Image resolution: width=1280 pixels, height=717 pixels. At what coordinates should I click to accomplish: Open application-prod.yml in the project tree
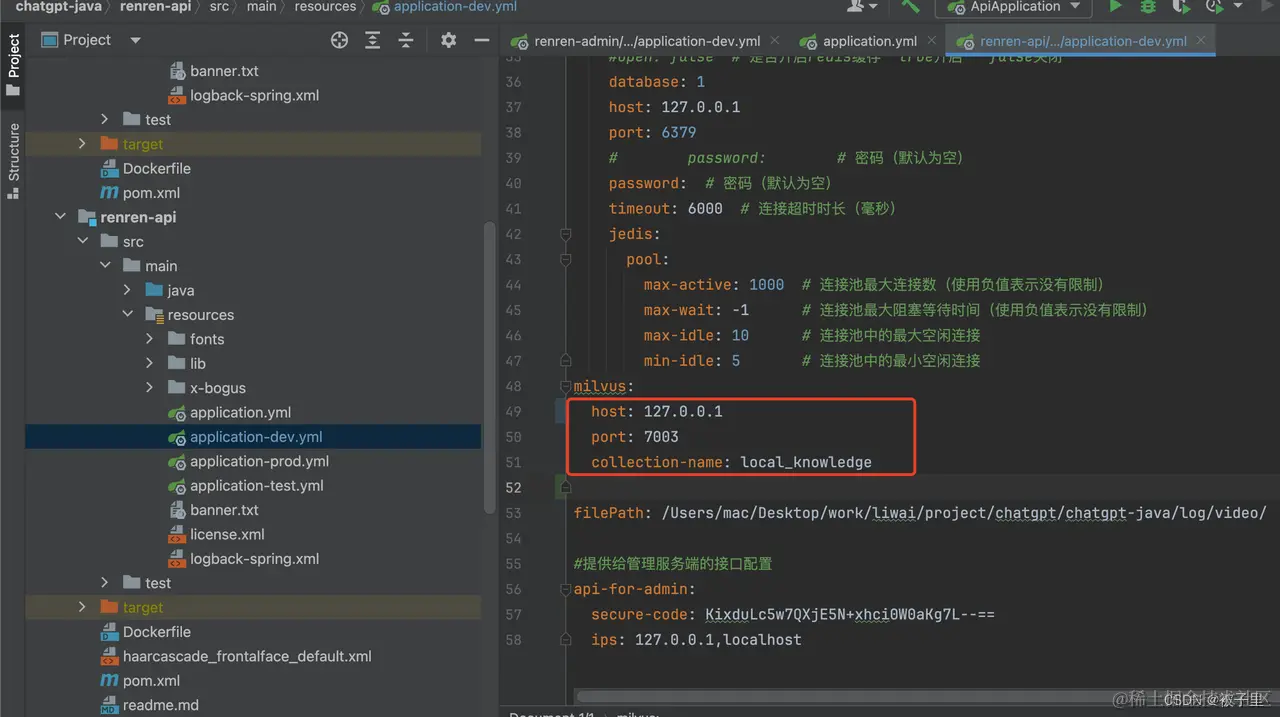tap(259, 461)
